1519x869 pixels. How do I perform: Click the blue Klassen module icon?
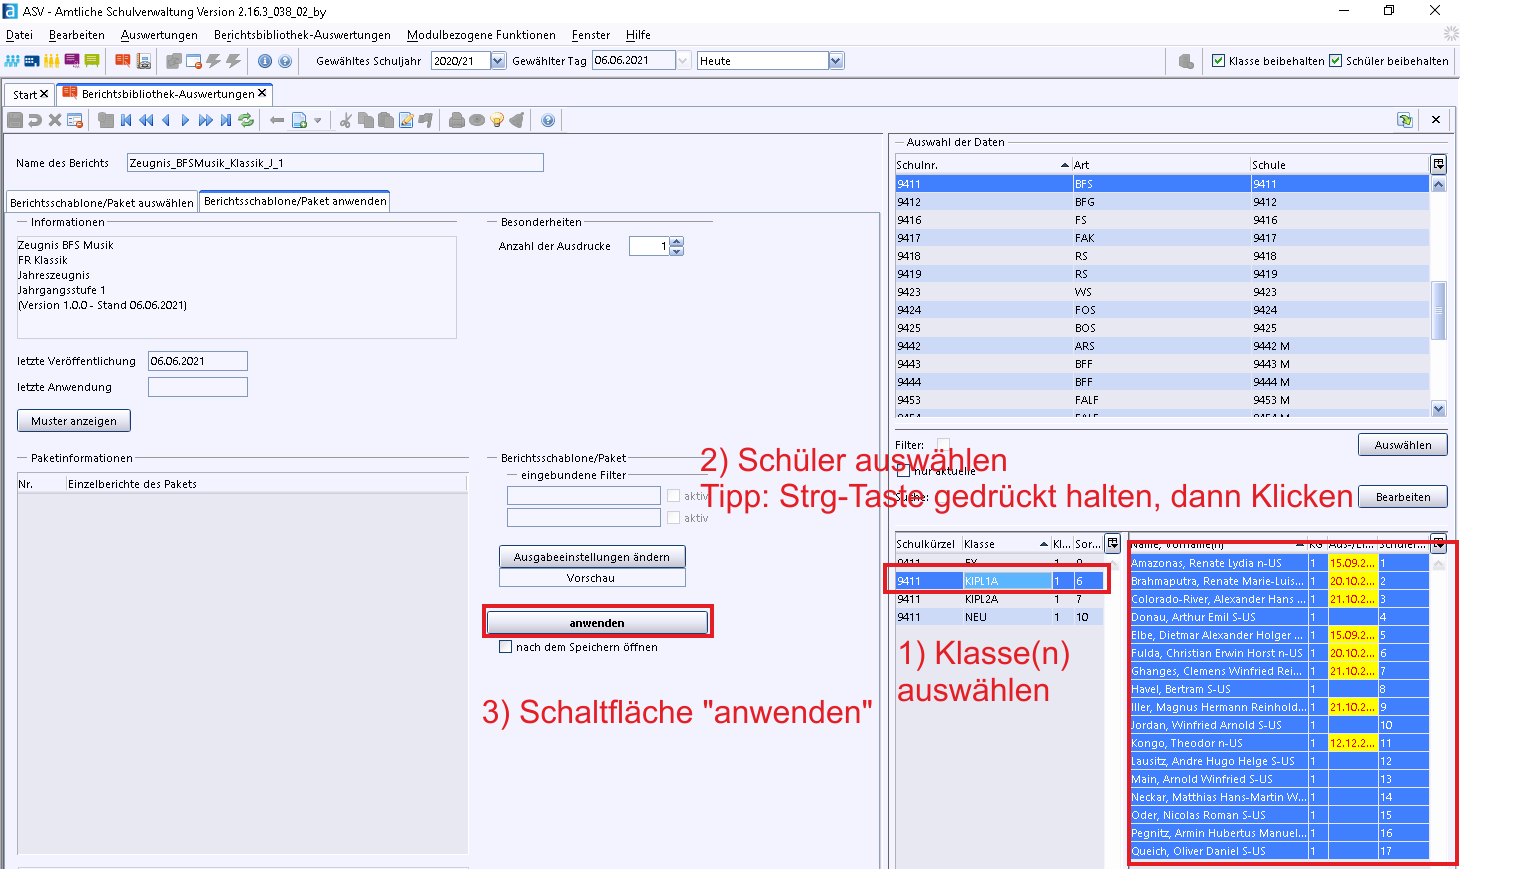point(32,61)
